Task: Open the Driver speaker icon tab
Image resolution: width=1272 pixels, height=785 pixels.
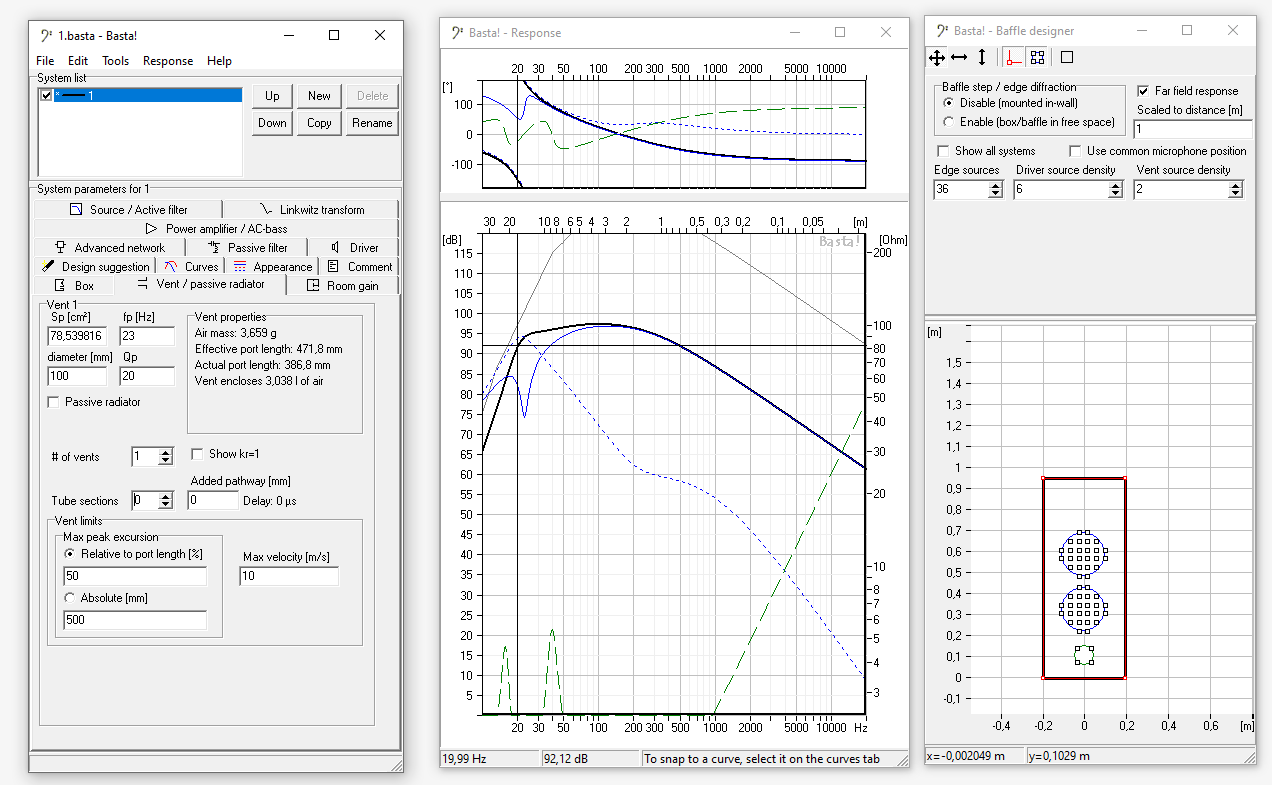Action: [335, 247]
